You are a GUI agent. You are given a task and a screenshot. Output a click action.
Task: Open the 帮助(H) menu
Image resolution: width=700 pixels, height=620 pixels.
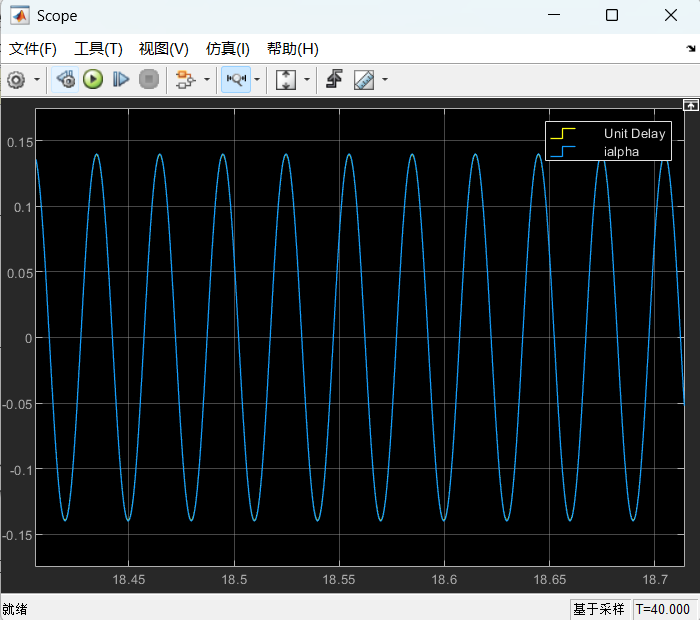click(x=292, y=49)
